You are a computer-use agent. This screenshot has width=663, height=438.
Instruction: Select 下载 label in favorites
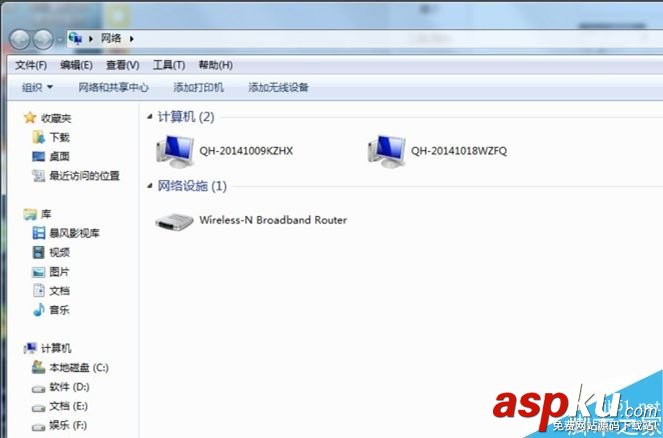[x=59, y=137]
